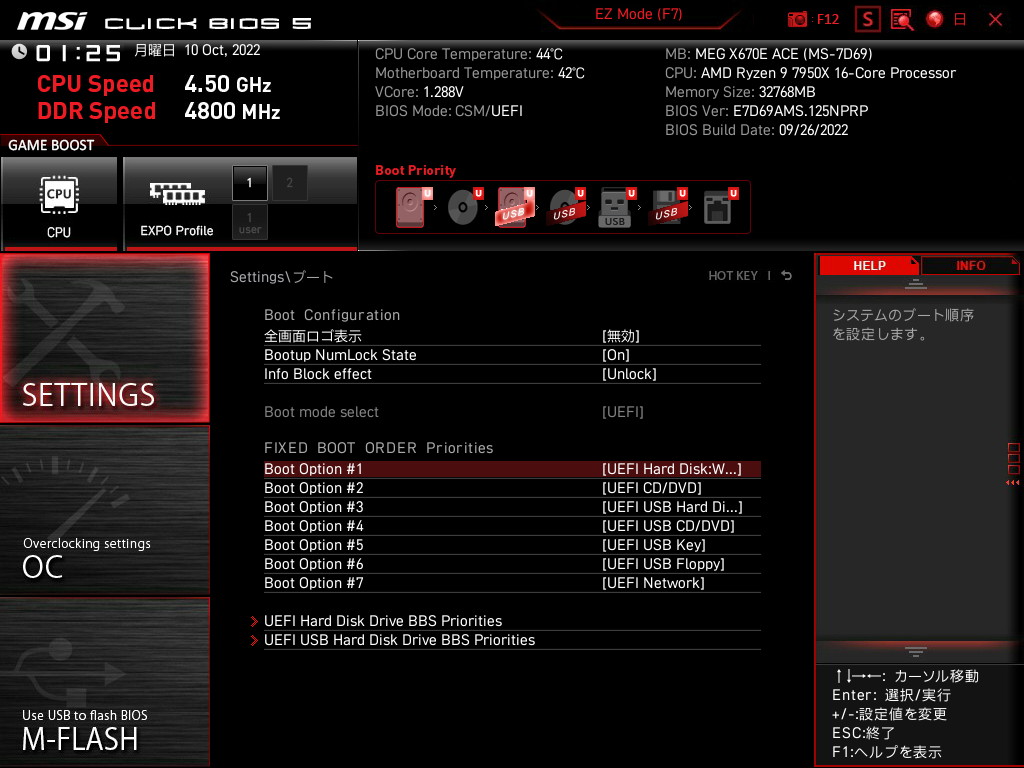This screenshot has height=768, width=1024.
Task: Click the BIOS Mode CSM/UEFI line
Action: [449, 111]
